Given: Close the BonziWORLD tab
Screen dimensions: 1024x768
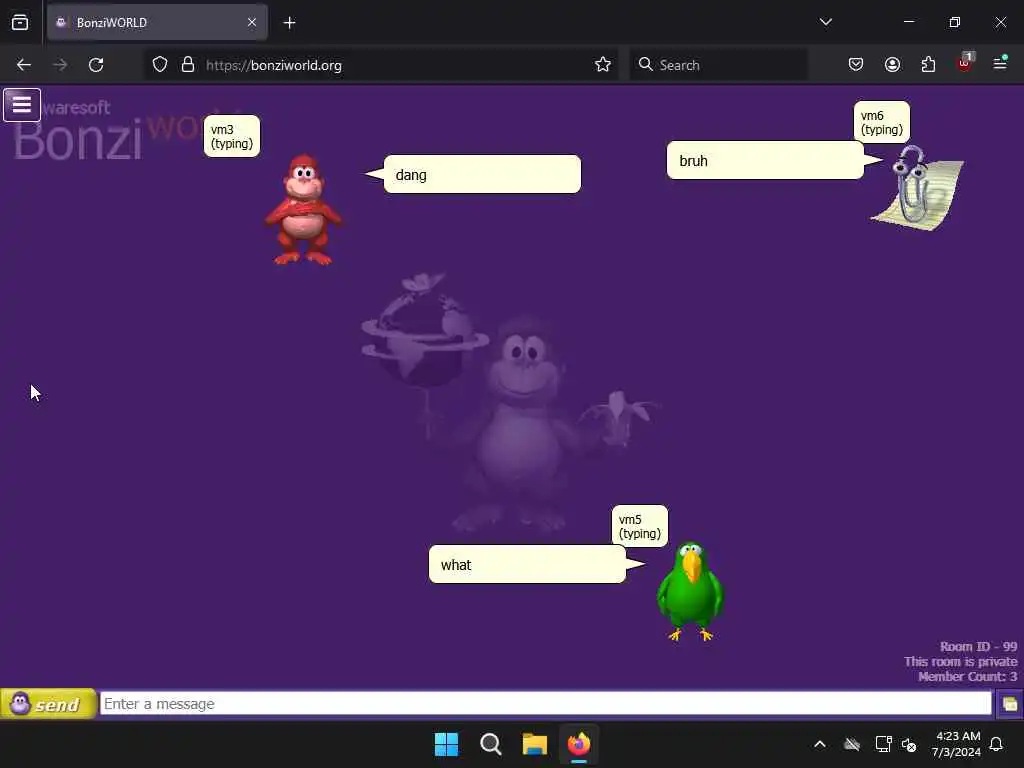Looking at the screenshot, I should [x=251, y=22].
